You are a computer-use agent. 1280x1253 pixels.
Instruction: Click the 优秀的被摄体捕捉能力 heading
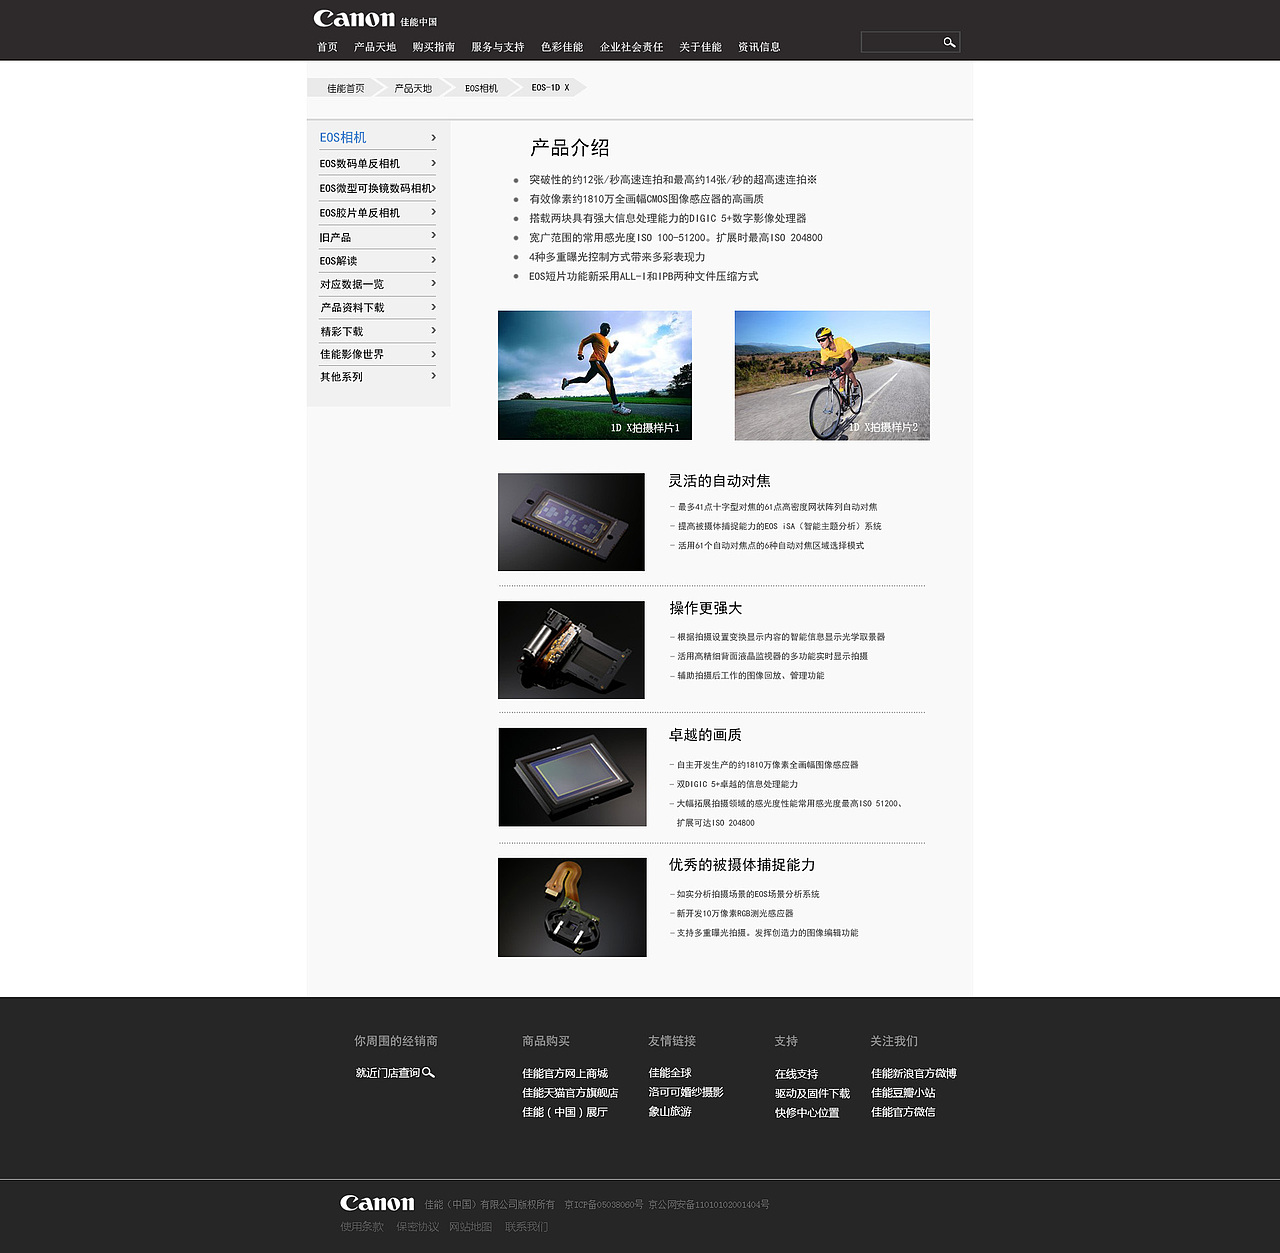point(742,865)
